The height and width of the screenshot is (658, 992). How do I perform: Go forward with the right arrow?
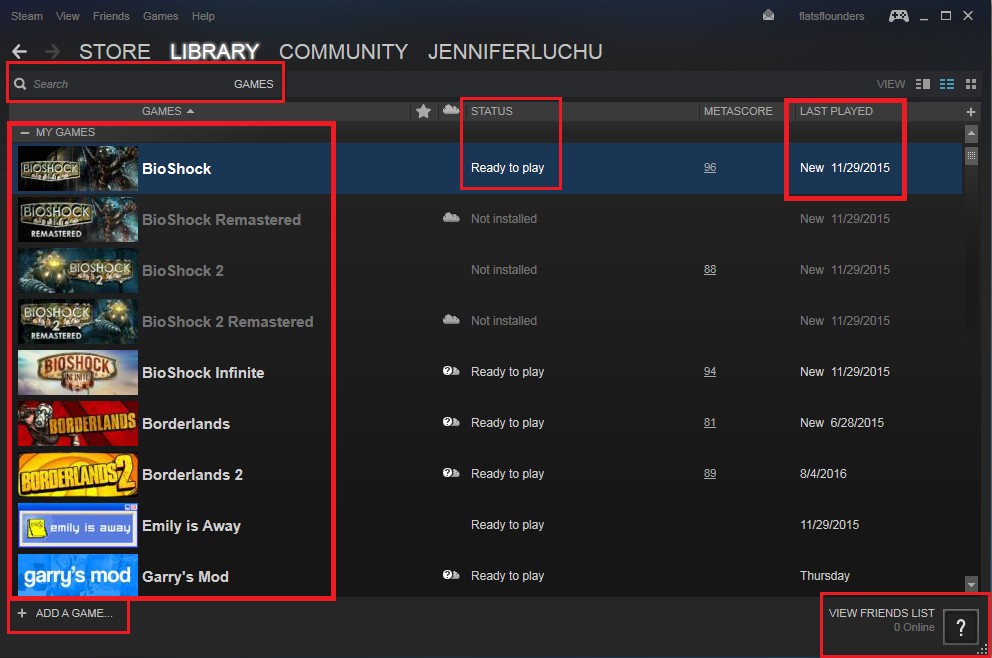(53, 51)
